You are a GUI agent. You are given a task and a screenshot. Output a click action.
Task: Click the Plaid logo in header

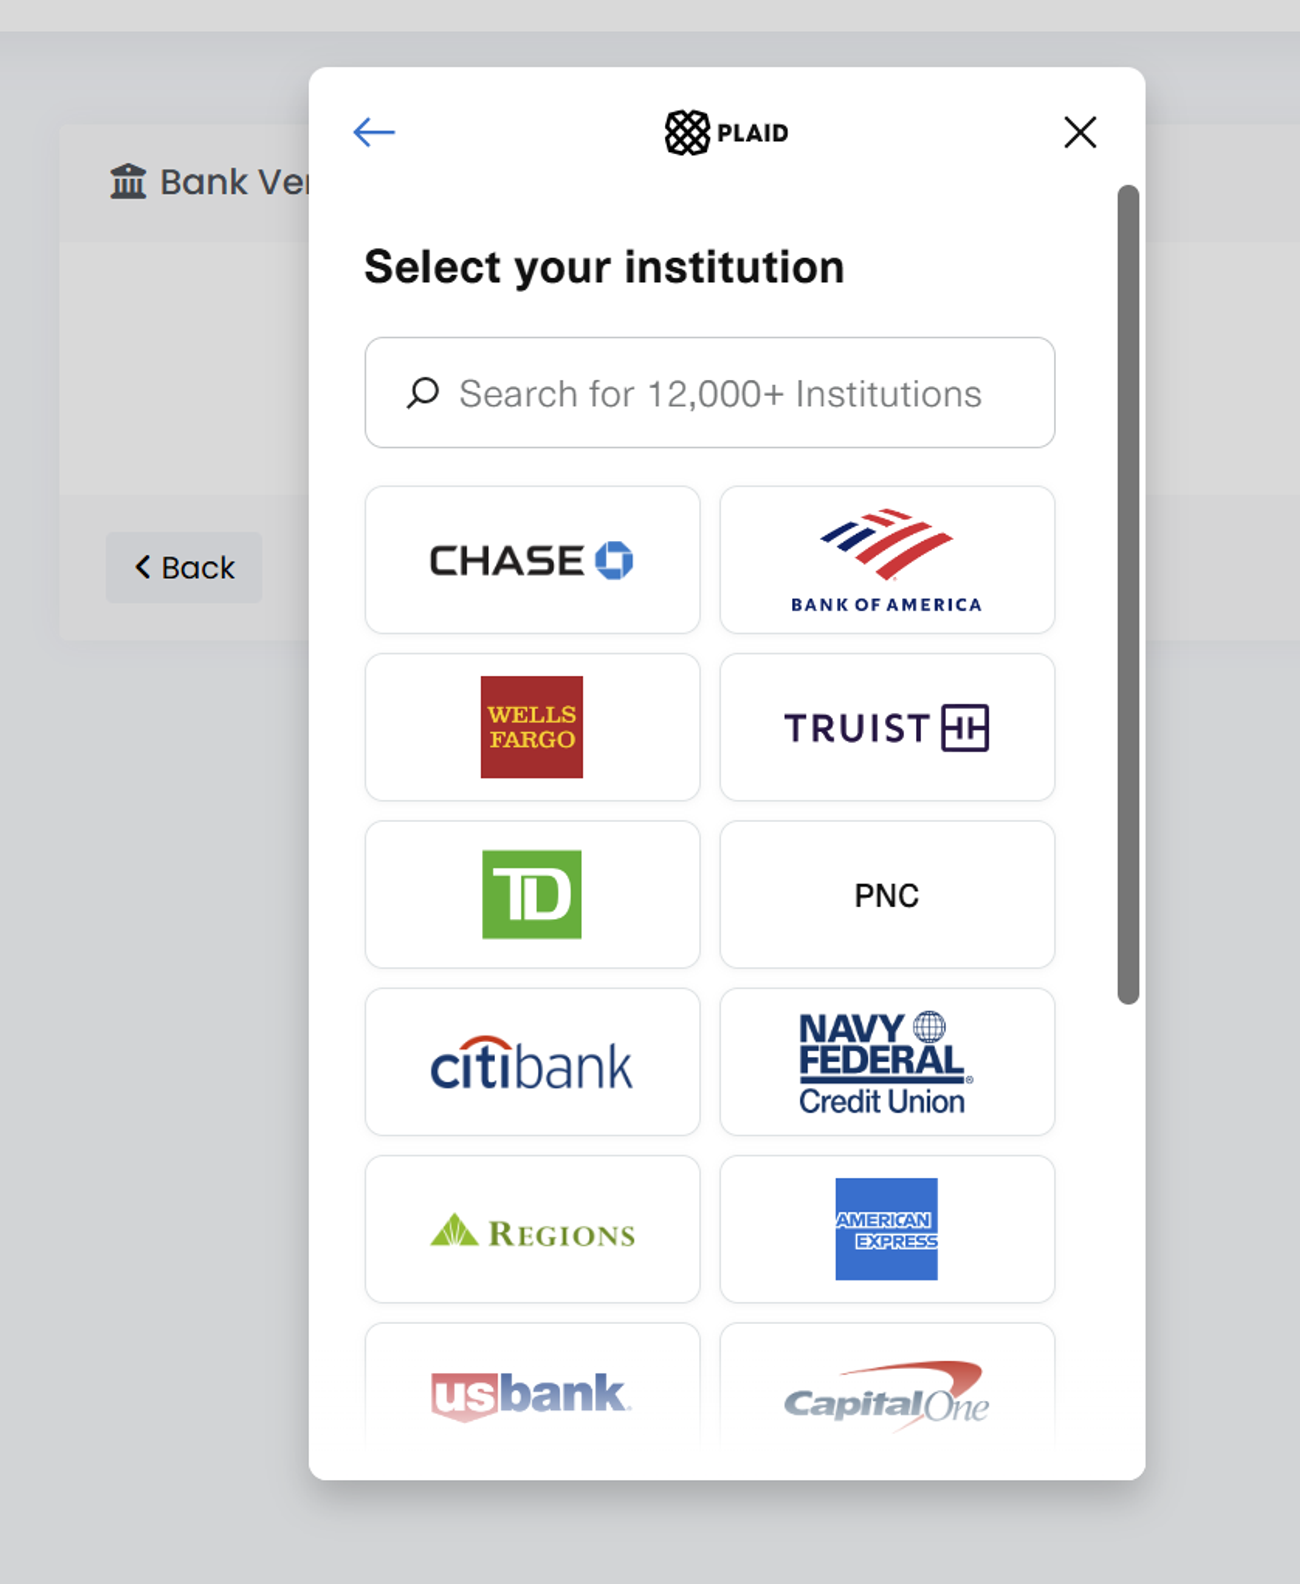pyautogui.click(x=727, y=132)
